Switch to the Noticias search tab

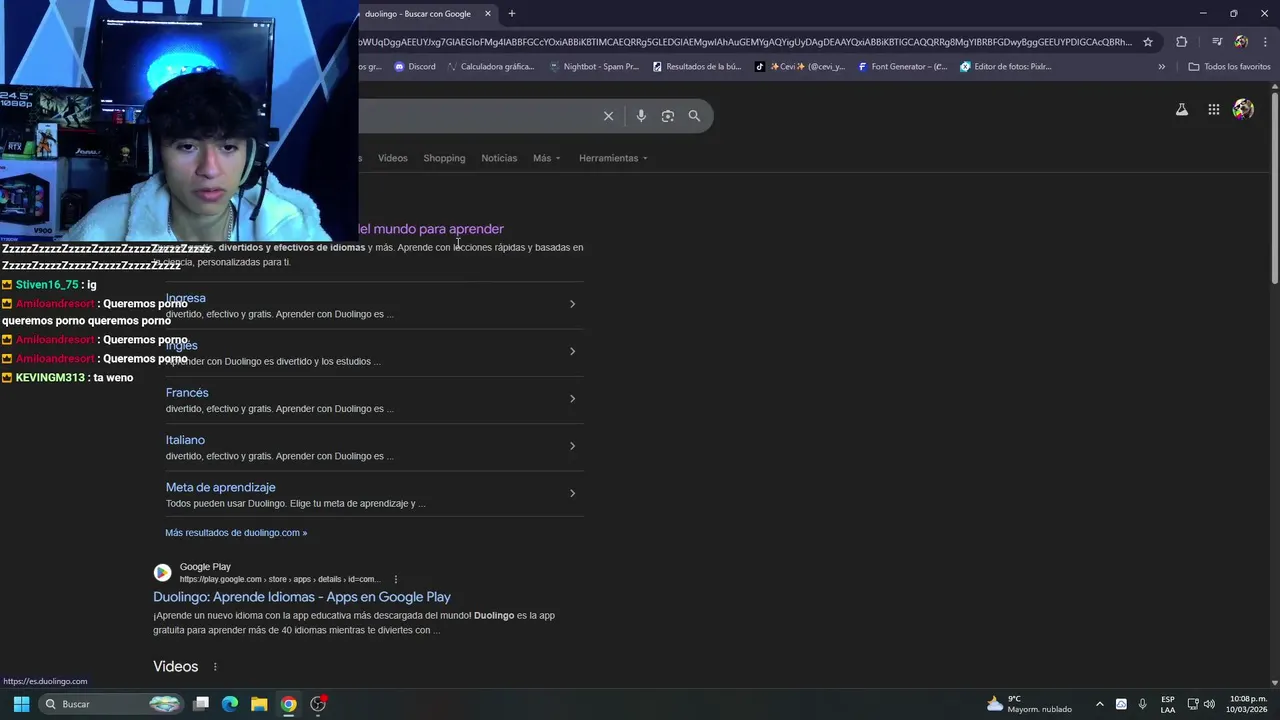click(x=499, y=158)
